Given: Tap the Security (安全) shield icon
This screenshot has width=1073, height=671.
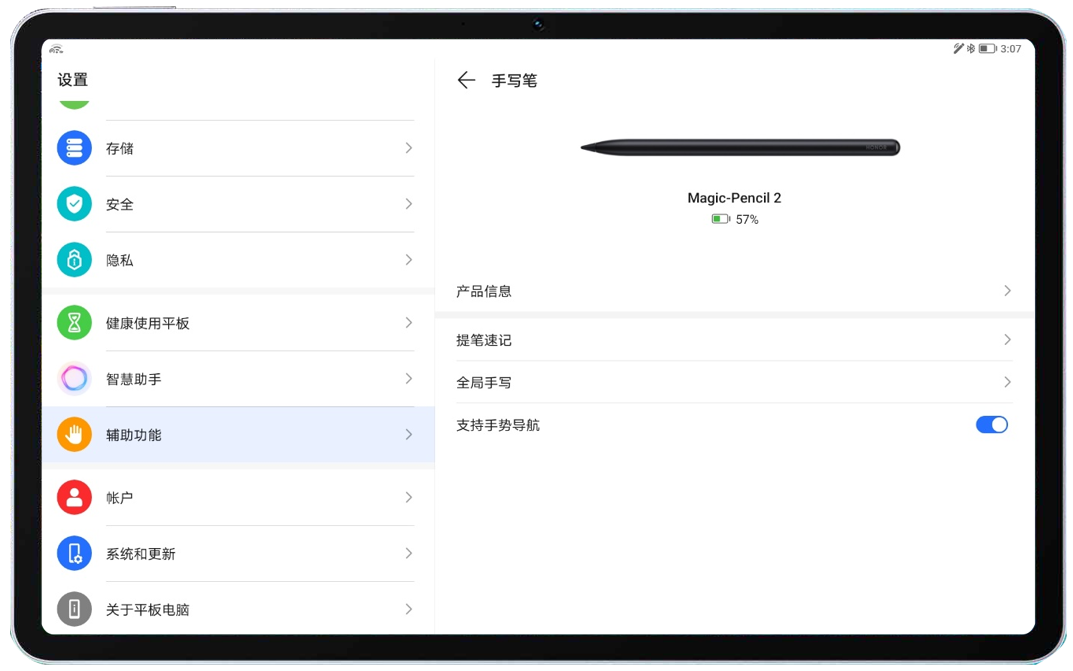Looking at the screenshot, I should click(x=74, y=204).
